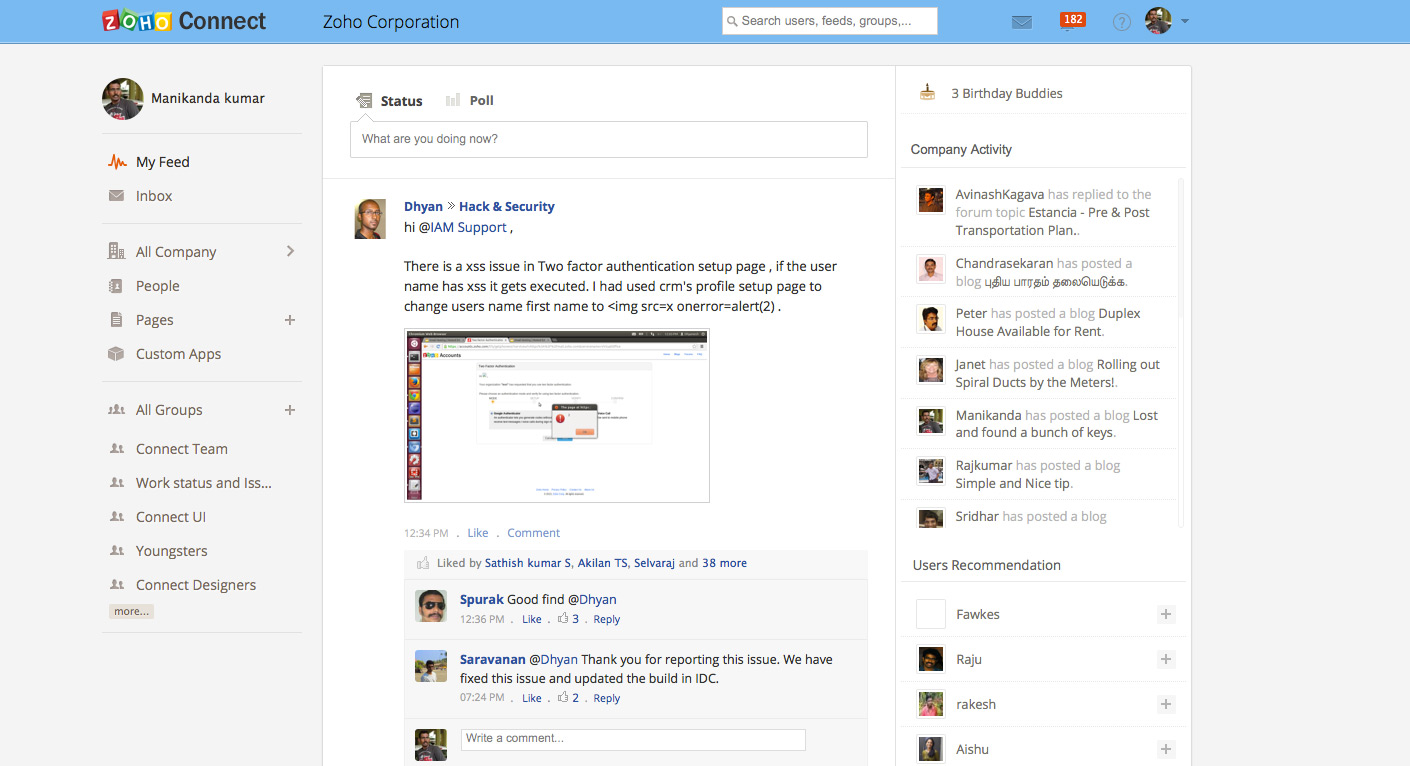1410x766 pixels.
Task: Open Simple and Nice tip blog
Action: pos(1014,483)
